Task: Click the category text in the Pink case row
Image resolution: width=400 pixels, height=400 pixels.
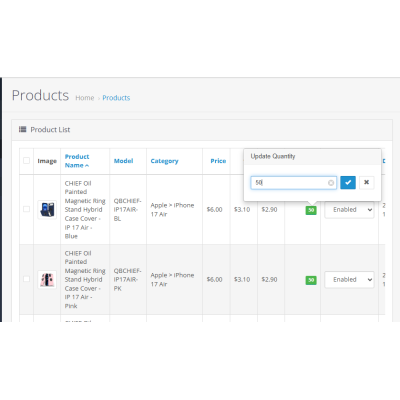Action: pos(172,280)
